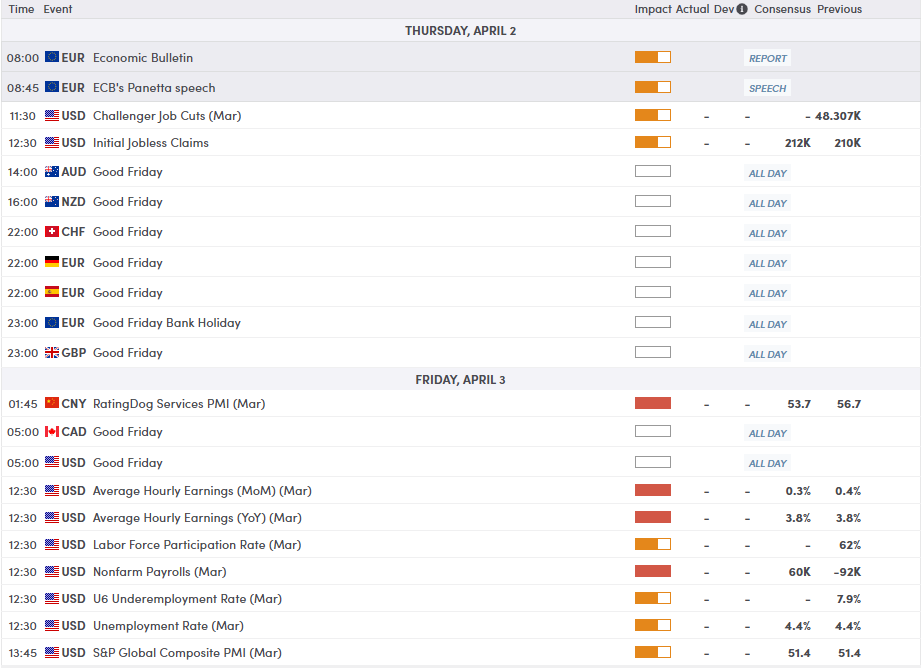Image resolution: width=921 pixels, height=668 pixels.
Task: Open Good Friday Bank Holiday event
Action: coord(167,323)
